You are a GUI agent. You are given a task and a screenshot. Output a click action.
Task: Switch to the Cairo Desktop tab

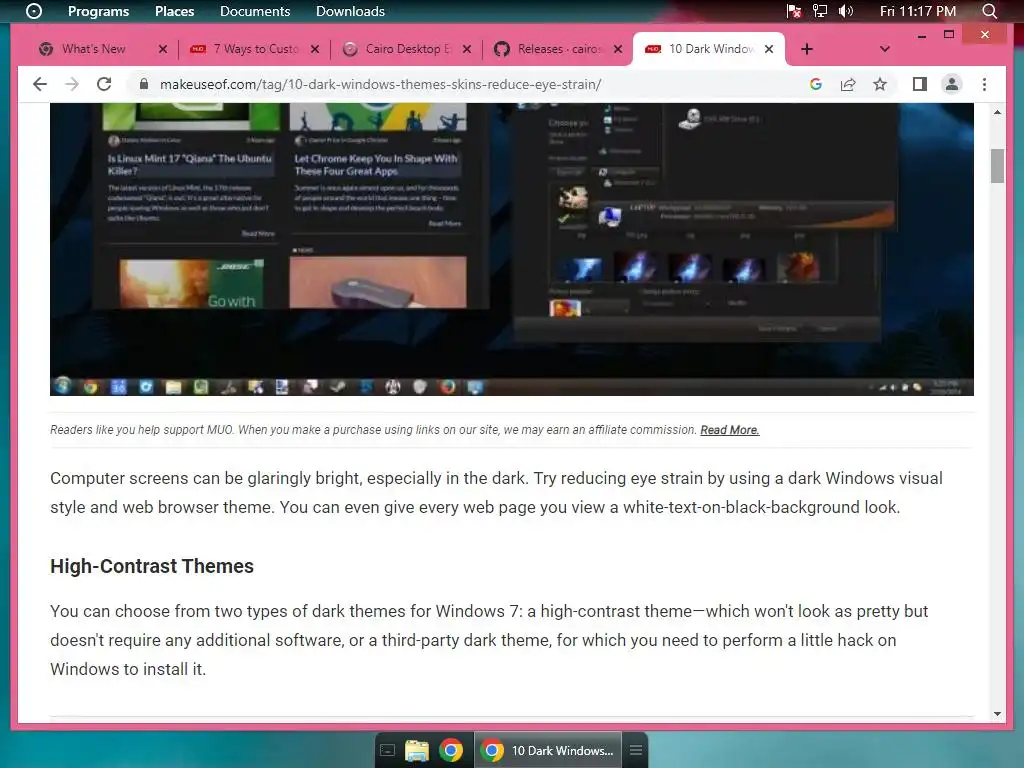coord(406,49)
